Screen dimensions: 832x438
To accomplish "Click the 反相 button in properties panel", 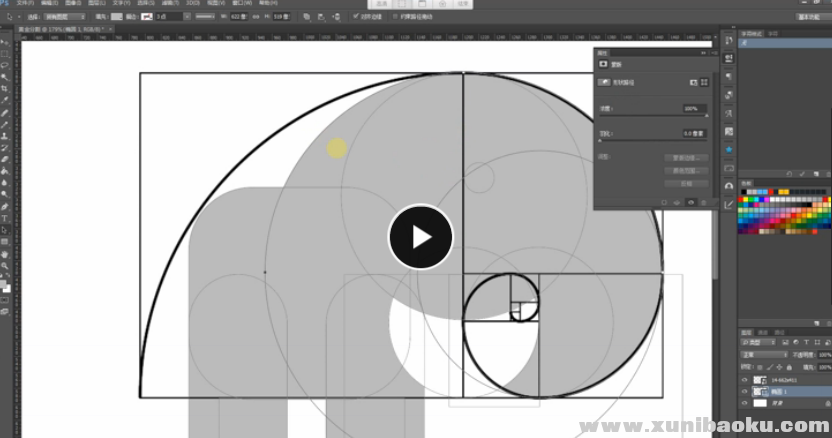I will click(687, 185).
